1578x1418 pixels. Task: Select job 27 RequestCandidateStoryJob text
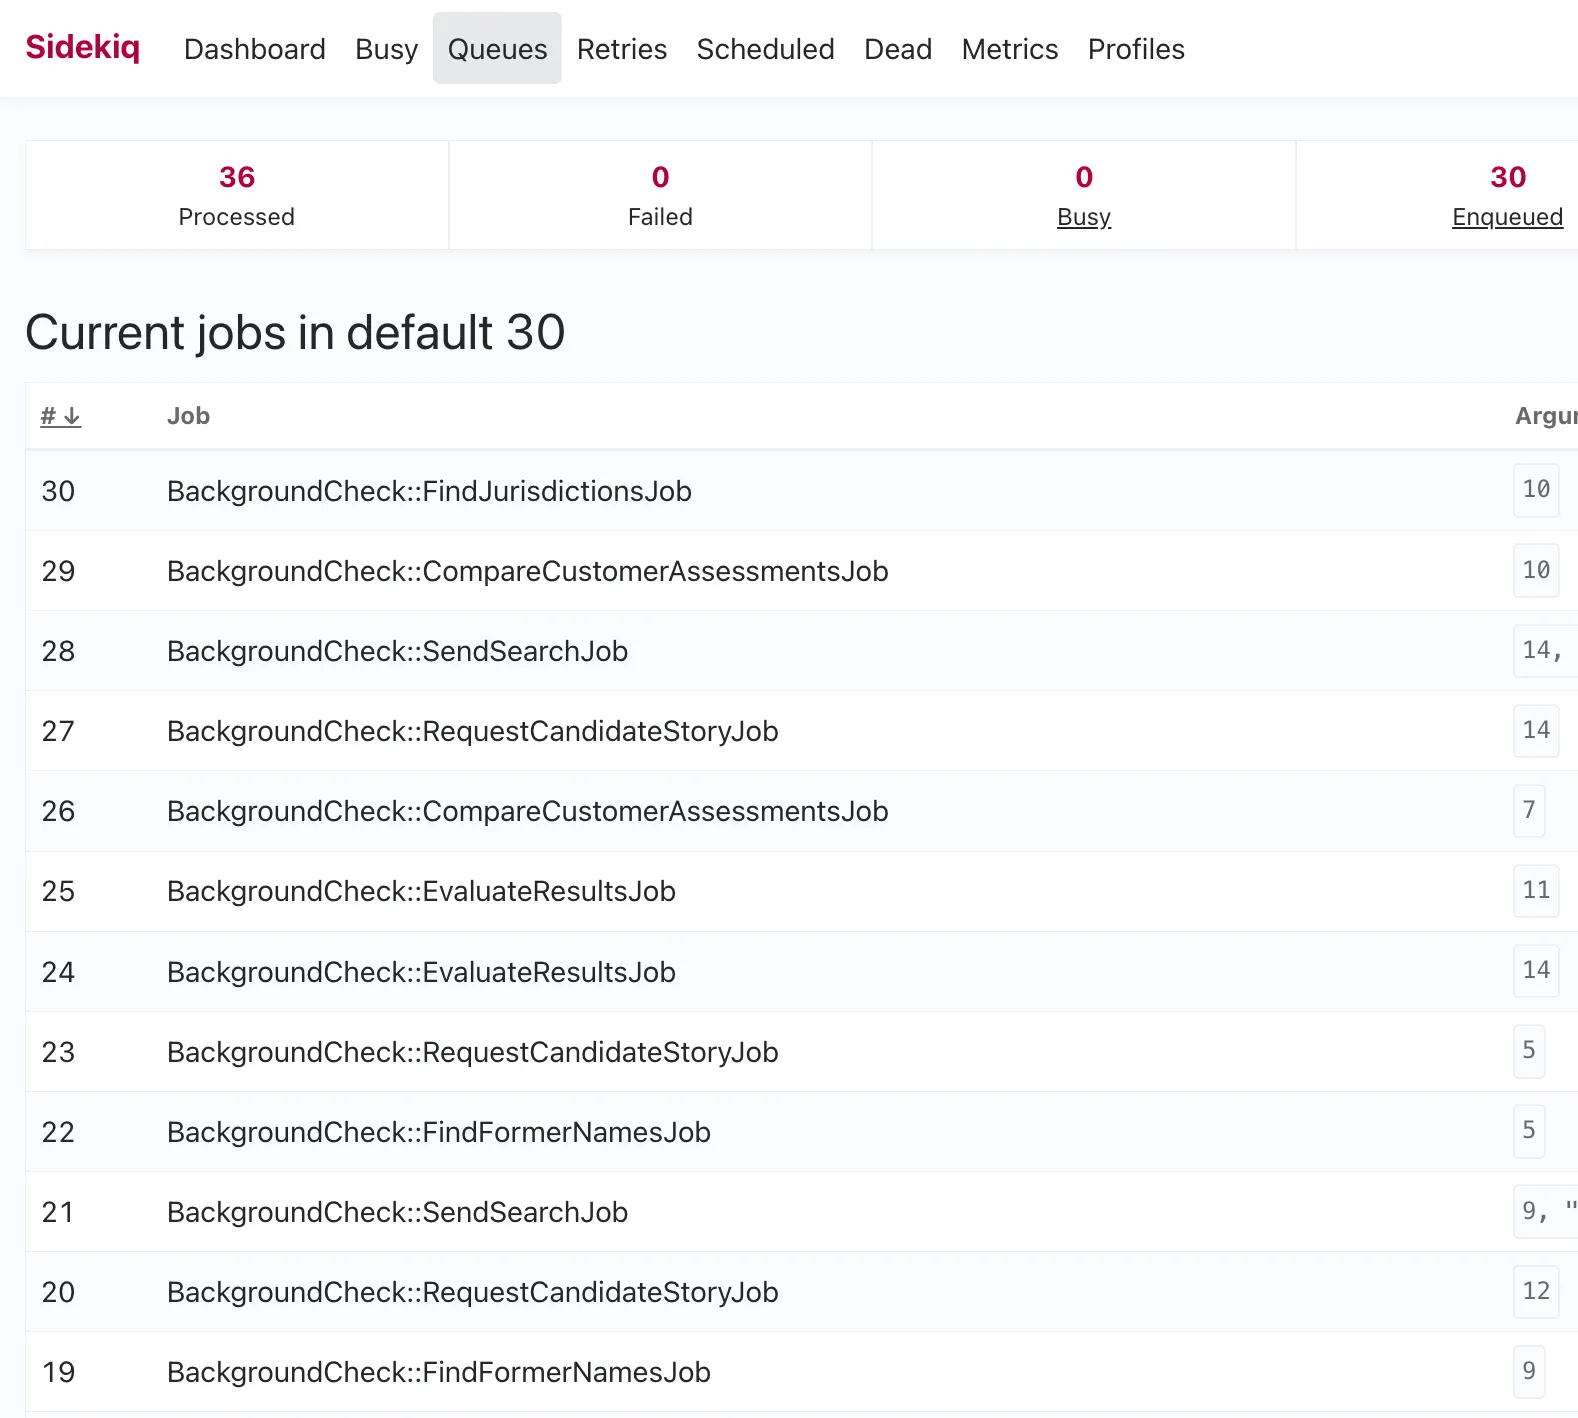pyautogui.click(x=473, y=731)
